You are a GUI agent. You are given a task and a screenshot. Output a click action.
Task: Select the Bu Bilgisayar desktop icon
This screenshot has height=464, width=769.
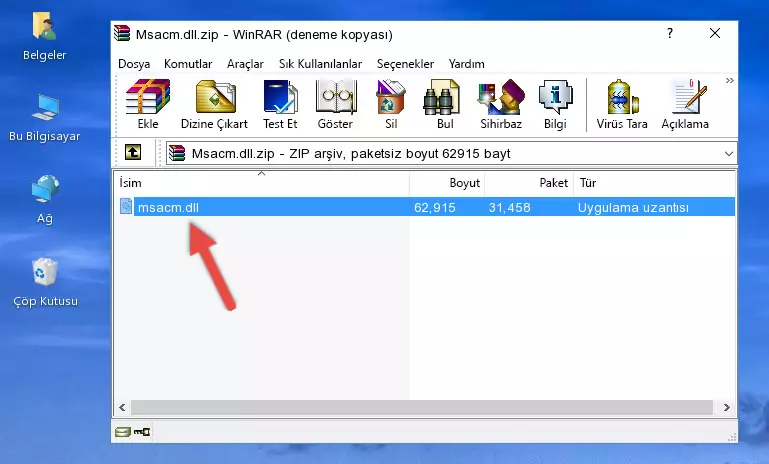click(44, 118)
